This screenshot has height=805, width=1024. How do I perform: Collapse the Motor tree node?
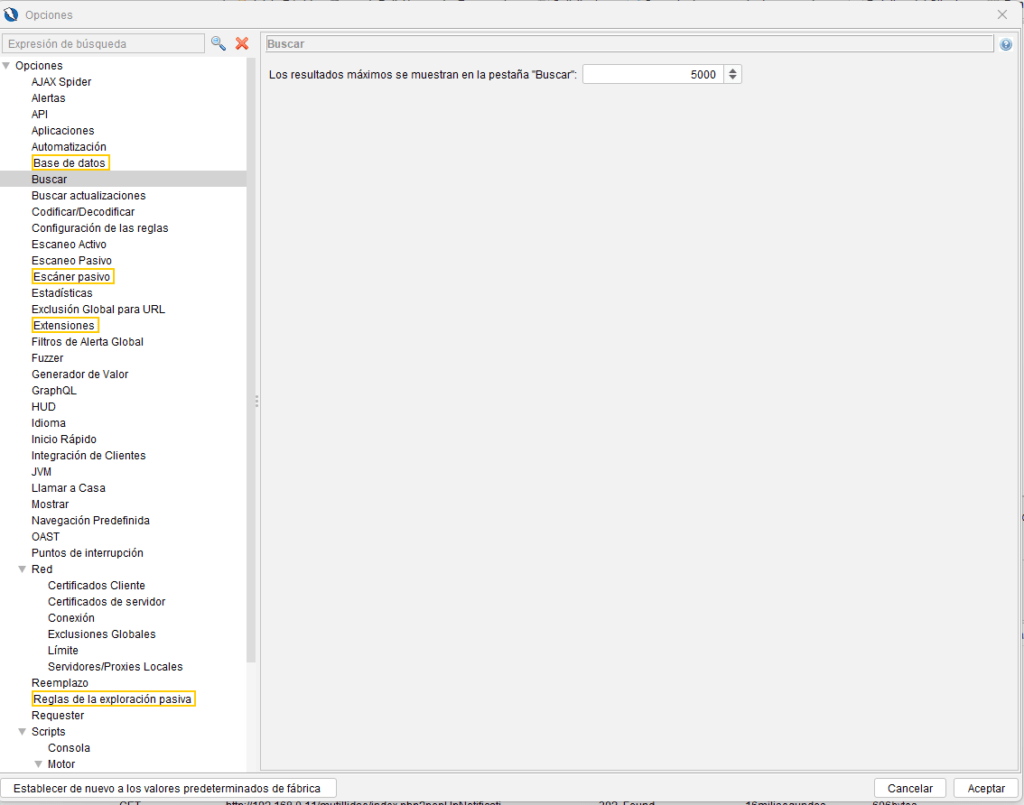(x=39, y=764)
